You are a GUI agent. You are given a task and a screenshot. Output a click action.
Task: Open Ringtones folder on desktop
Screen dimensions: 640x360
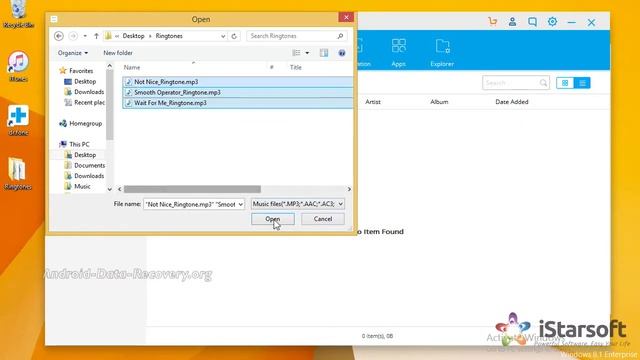point(18,174)
